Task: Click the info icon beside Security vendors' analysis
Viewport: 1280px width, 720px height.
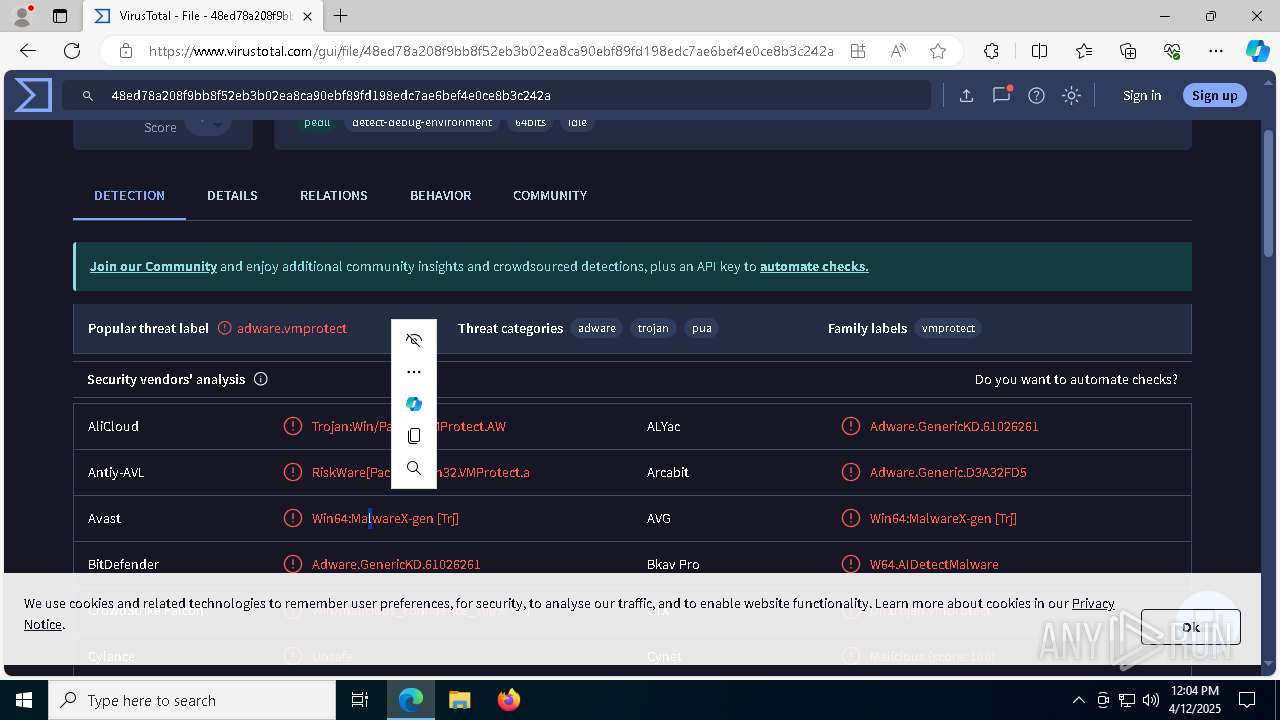Action: (x=261, y=380)
